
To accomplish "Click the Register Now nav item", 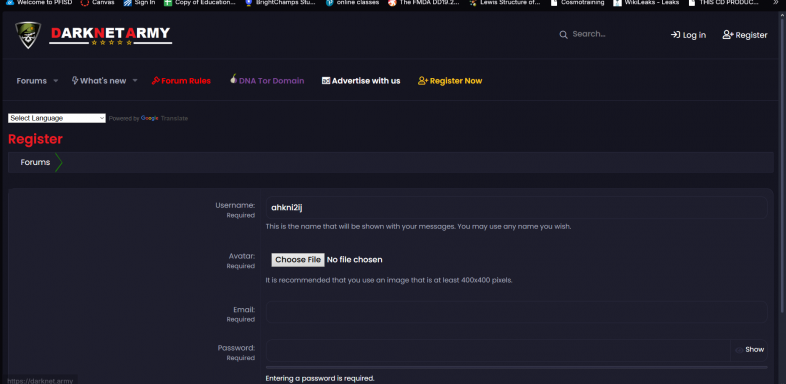I will coord(450,81).
